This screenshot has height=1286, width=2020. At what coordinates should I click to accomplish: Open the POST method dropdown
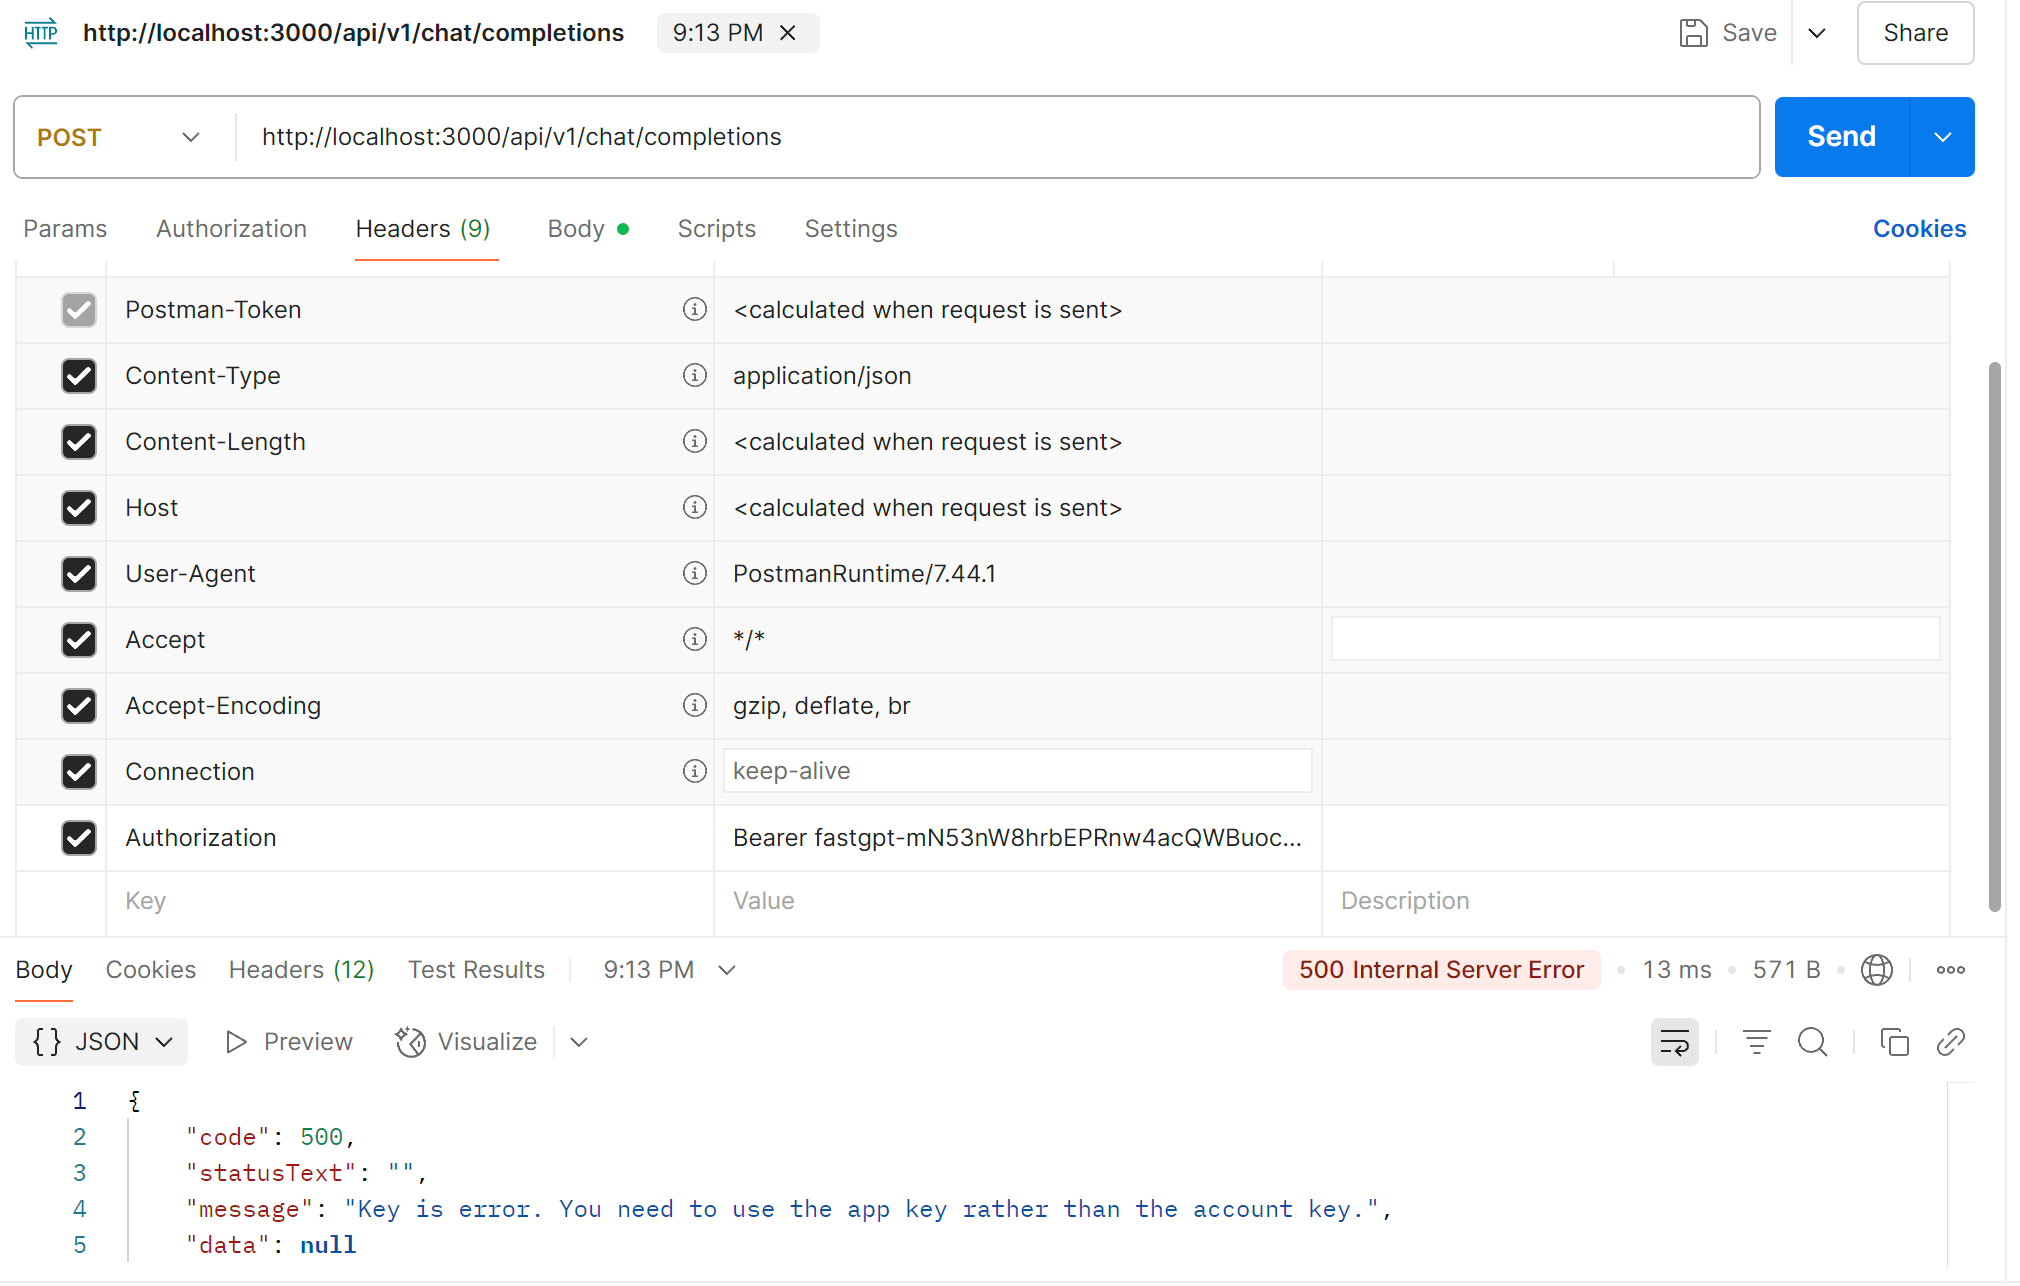point(120,137)
